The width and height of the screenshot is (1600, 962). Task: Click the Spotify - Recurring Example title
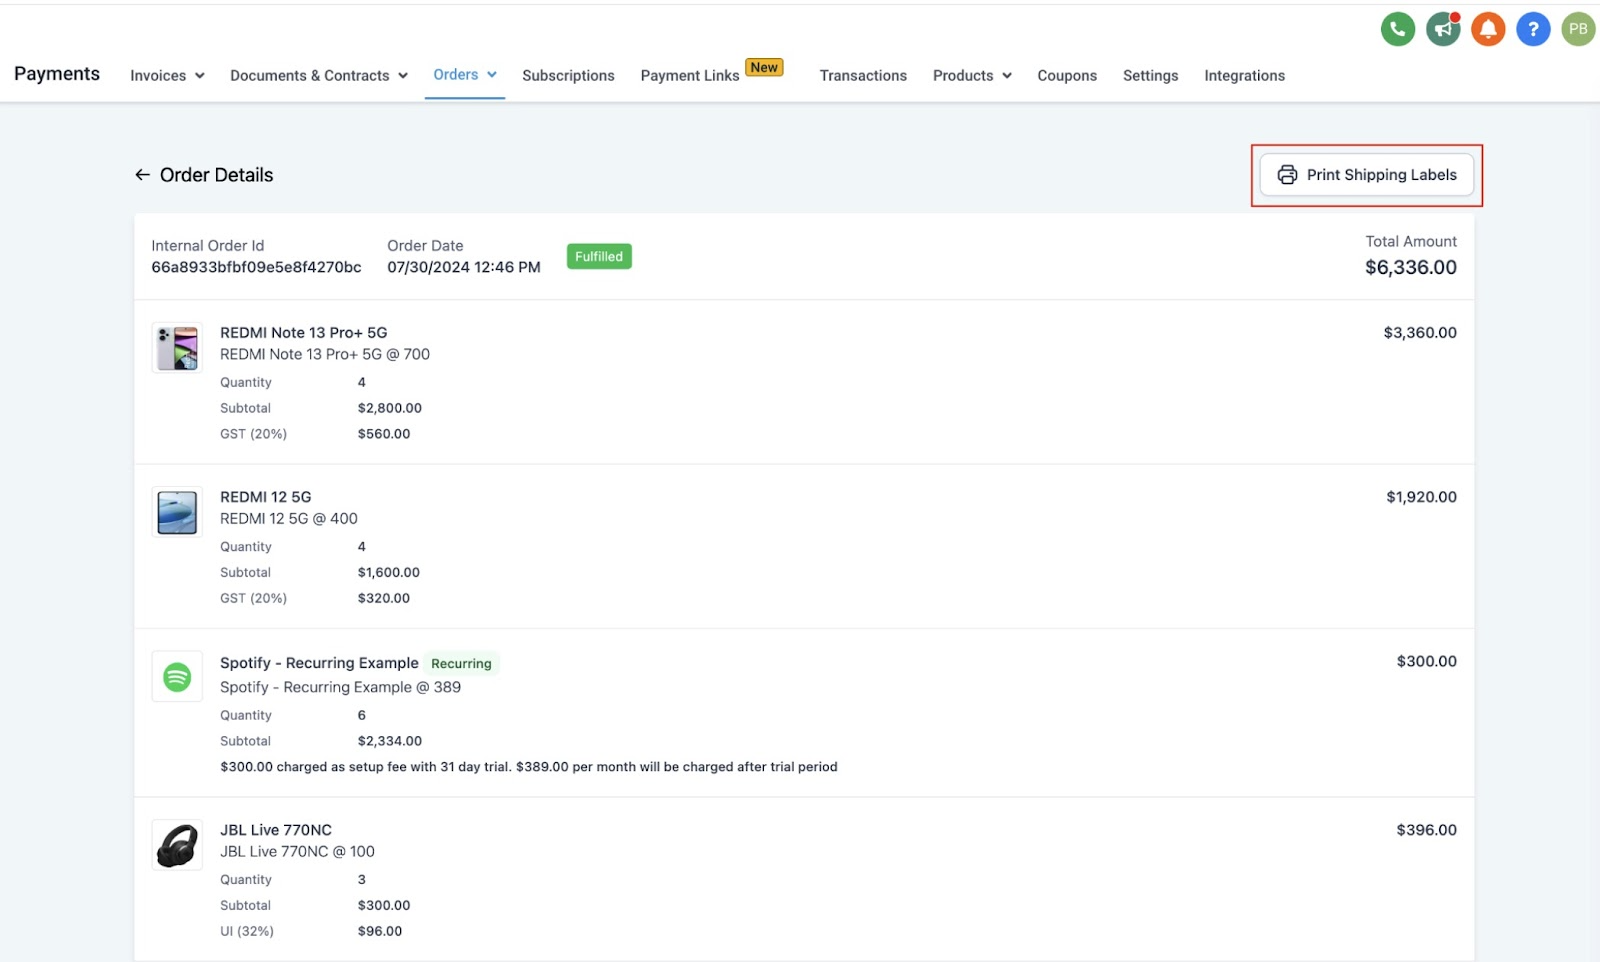319,663
